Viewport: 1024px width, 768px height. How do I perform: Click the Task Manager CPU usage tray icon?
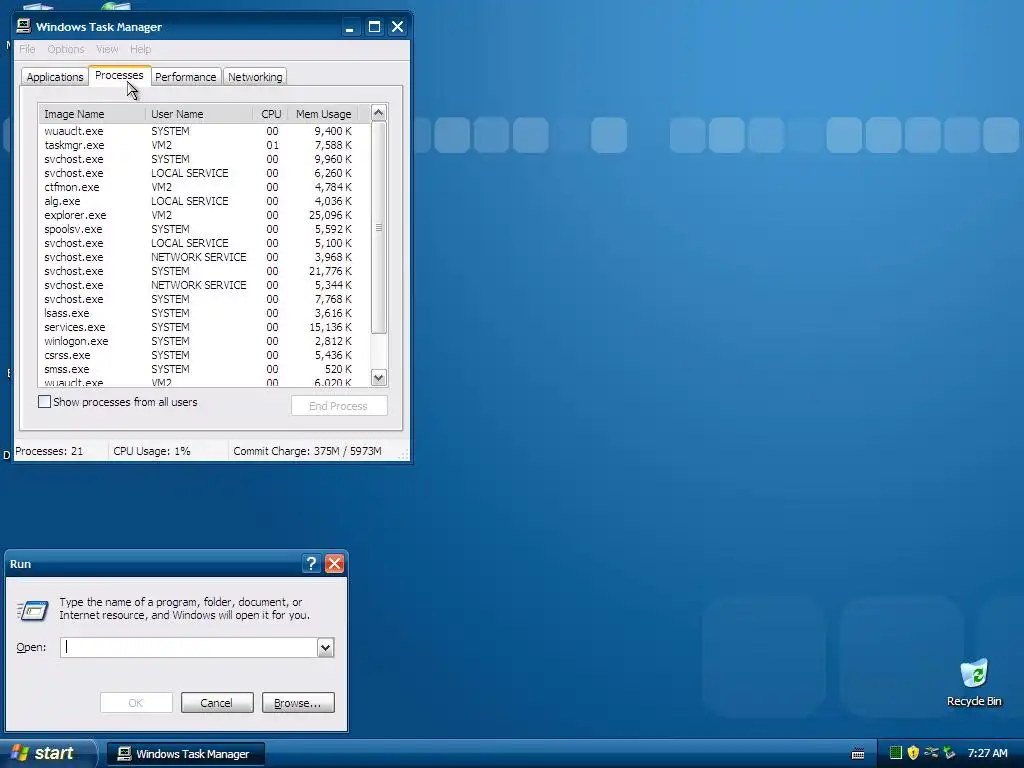895,753
